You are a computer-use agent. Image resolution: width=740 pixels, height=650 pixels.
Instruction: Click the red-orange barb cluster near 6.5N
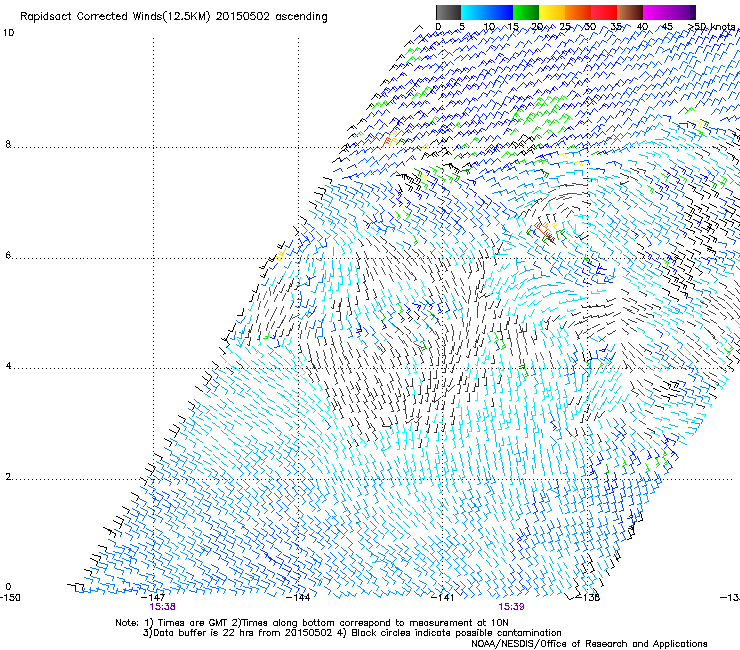[546, 231]
